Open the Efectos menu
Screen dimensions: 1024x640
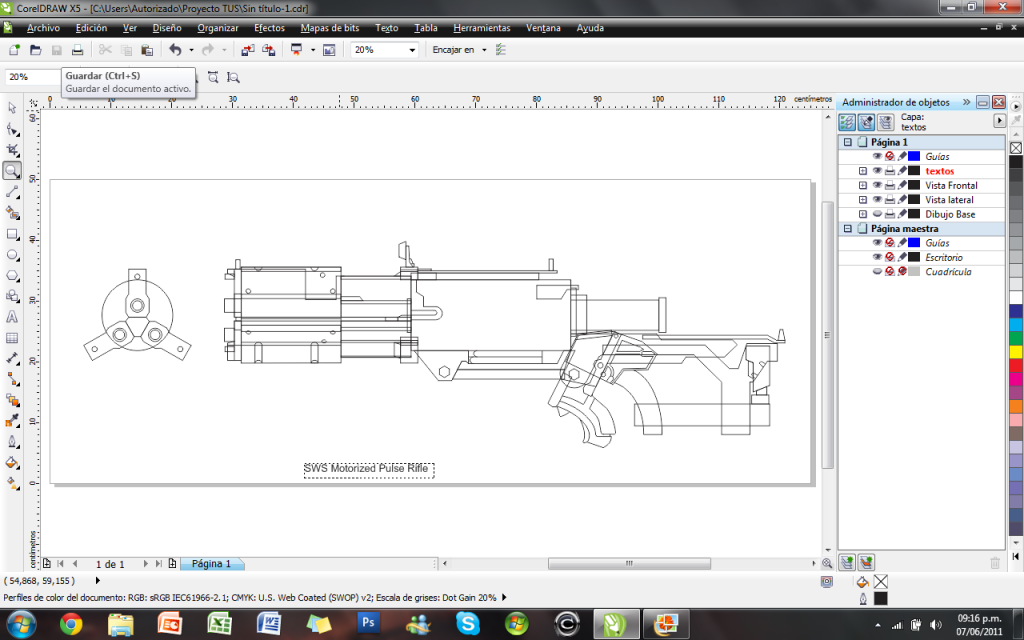(x=269, y=28)
